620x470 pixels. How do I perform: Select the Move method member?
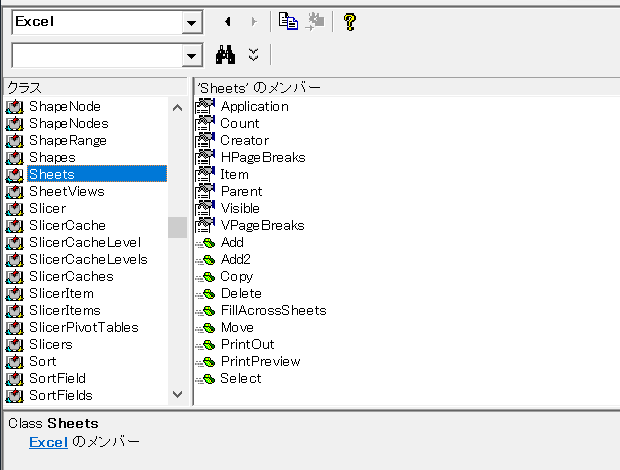[x=237, y=327]
